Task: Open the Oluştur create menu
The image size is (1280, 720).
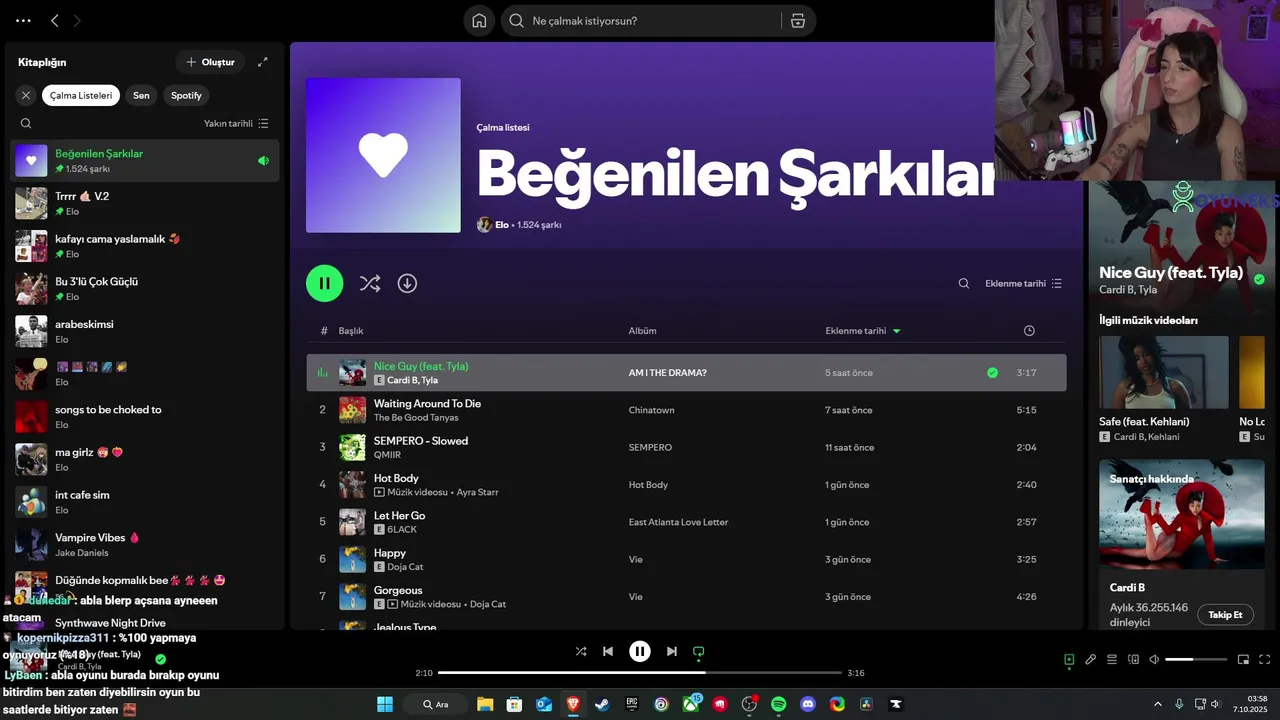Action: pyautogui.click(x=210, y=62)
